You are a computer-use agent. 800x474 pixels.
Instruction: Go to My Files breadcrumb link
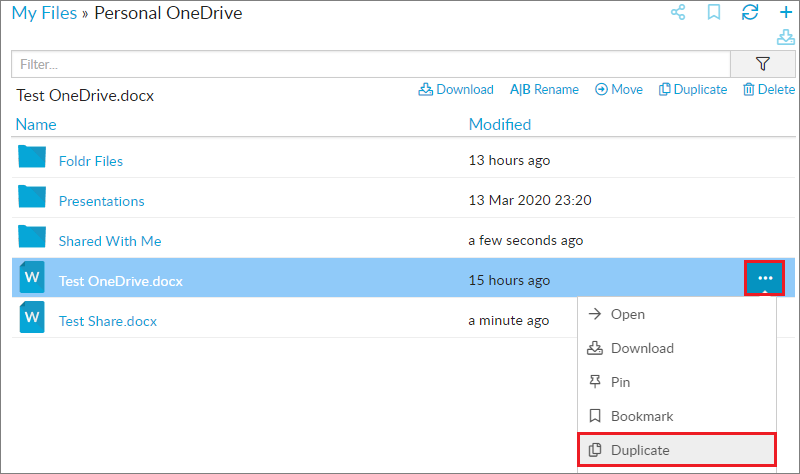click(44, 13)
